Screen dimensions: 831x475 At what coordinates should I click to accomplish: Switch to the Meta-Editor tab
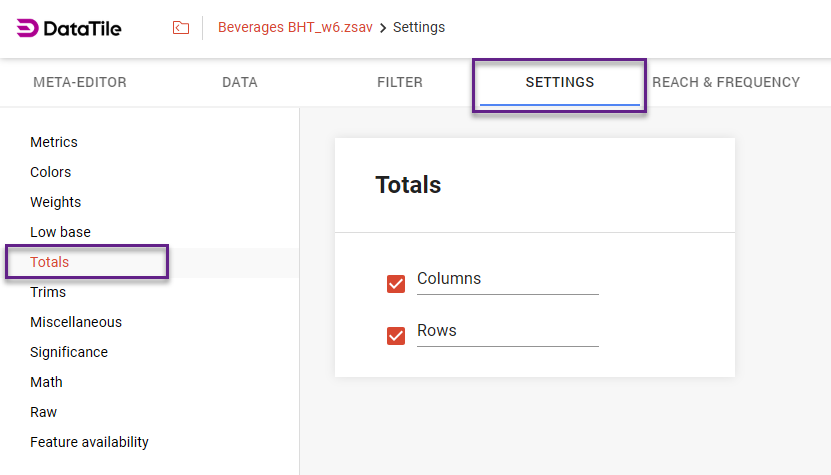tap(80, 83)
